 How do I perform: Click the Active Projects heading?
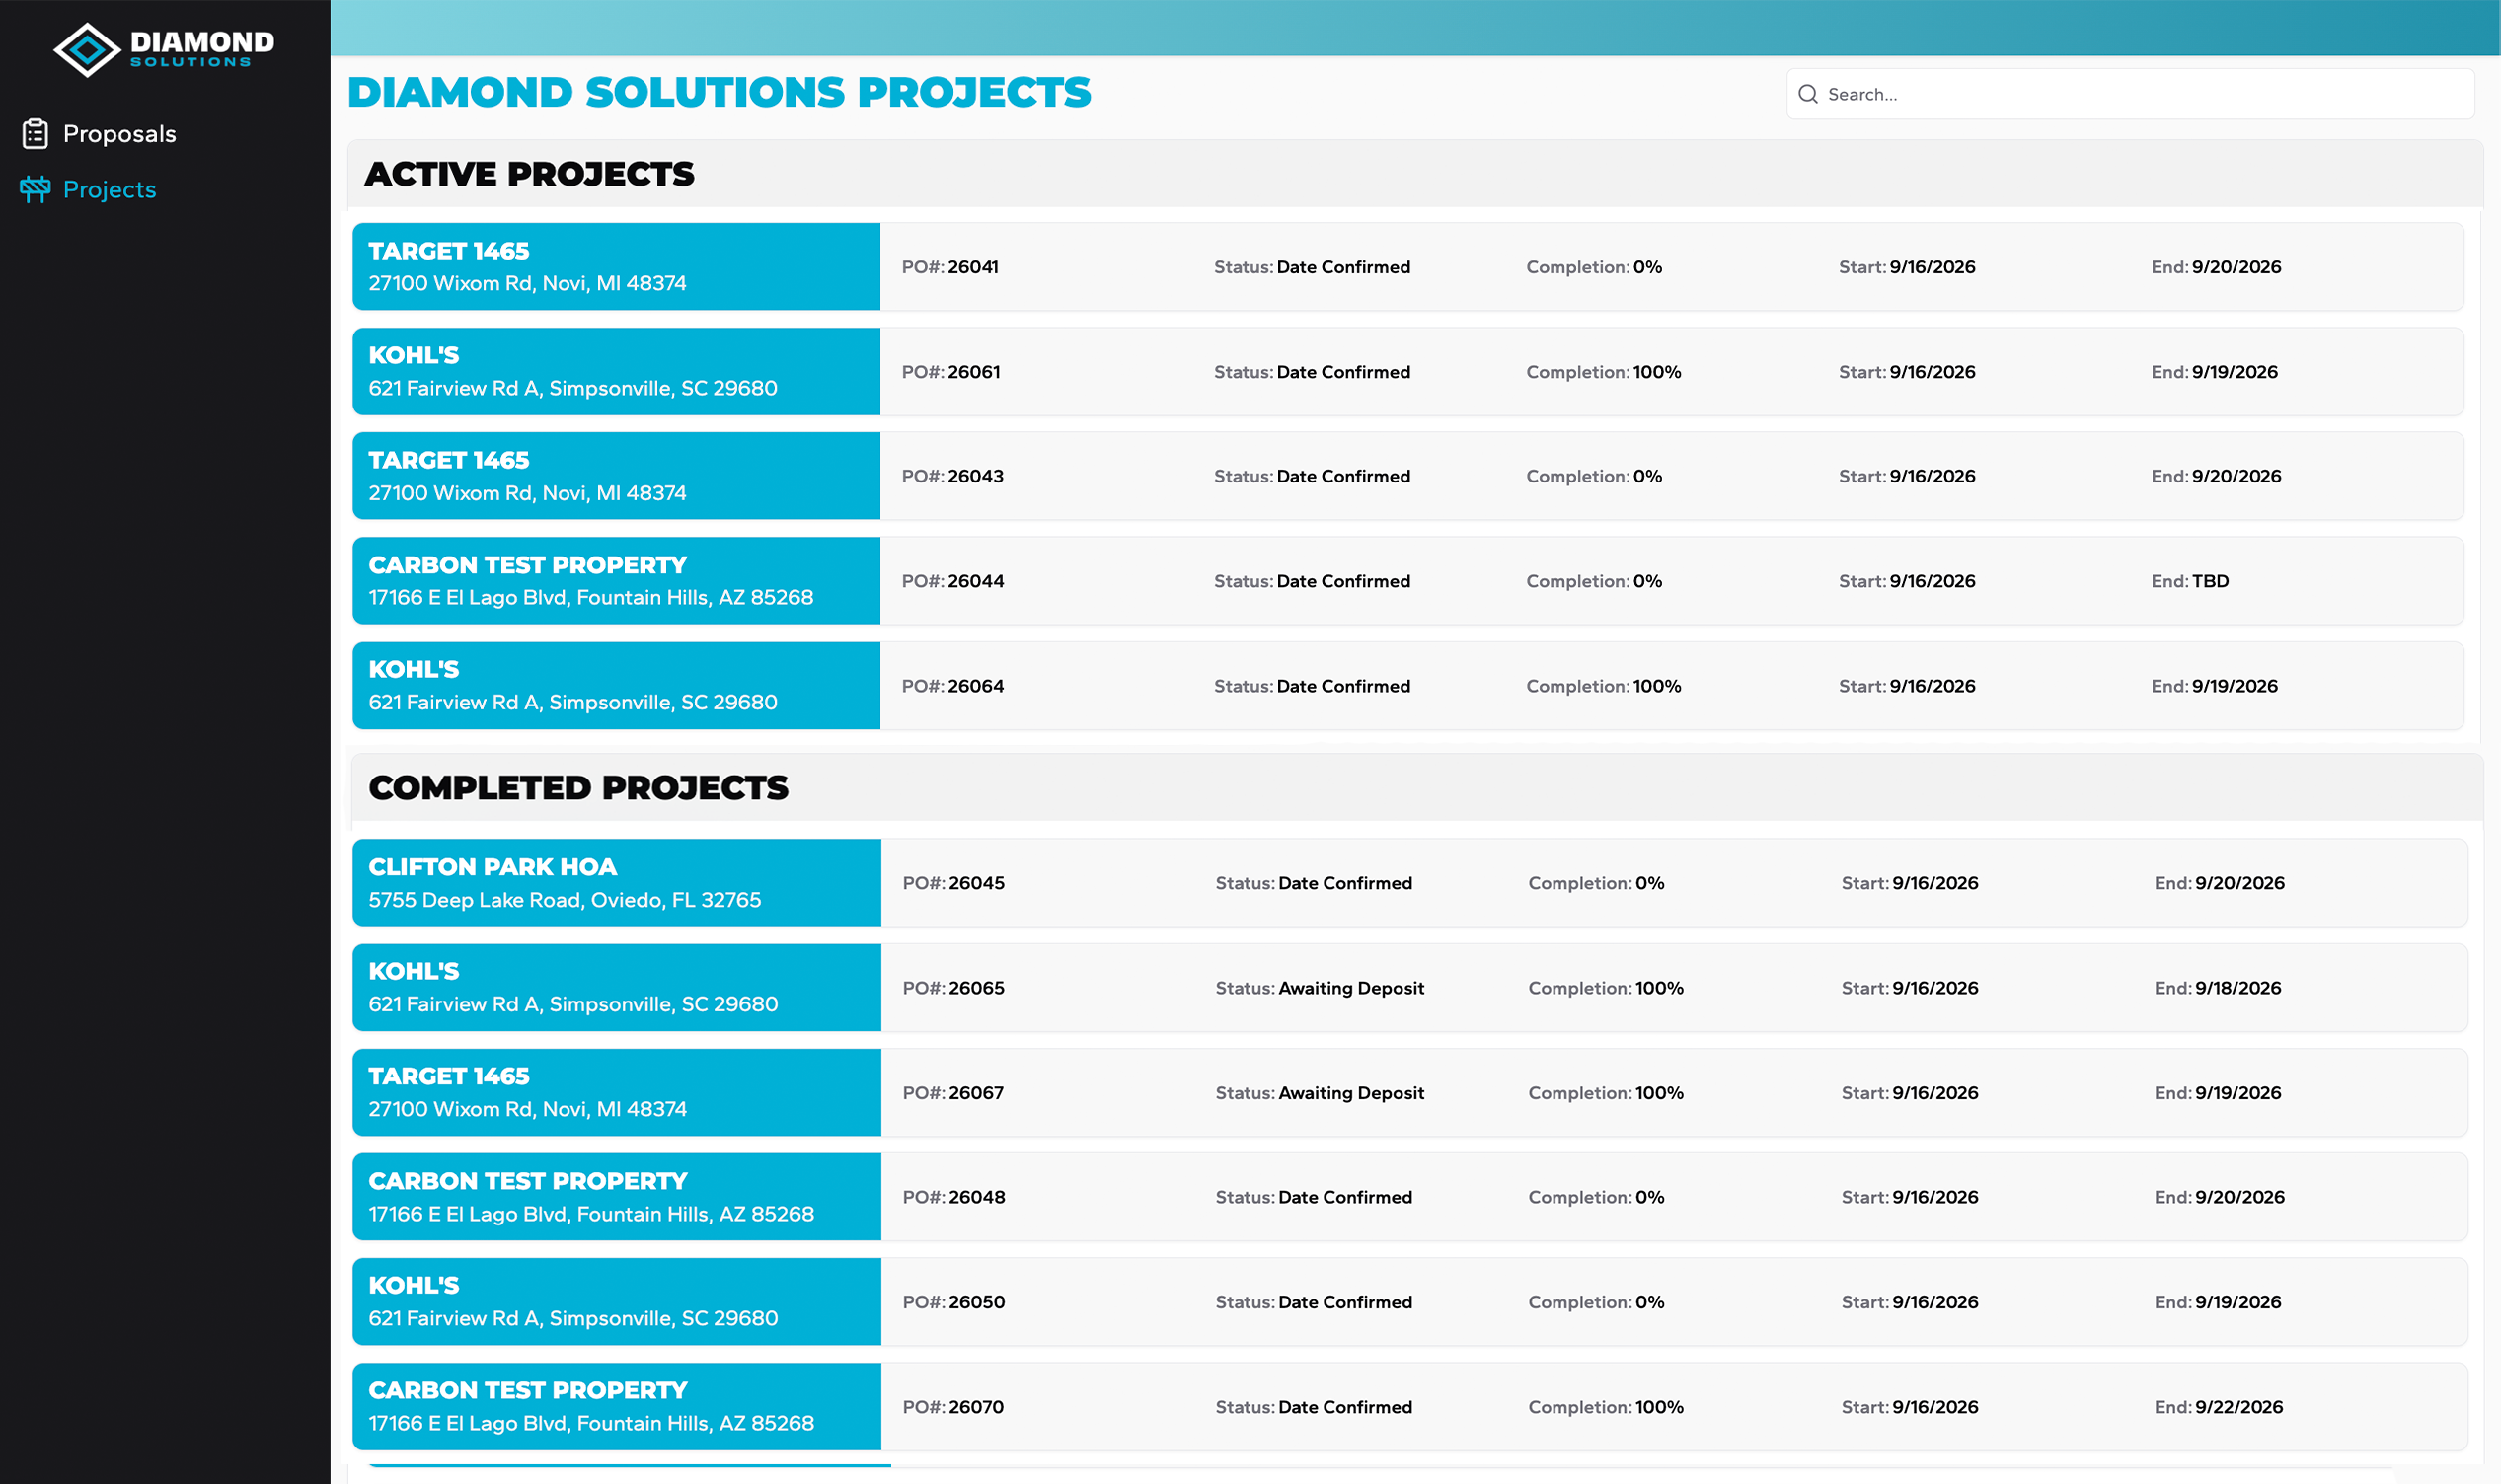click(529, 174)
